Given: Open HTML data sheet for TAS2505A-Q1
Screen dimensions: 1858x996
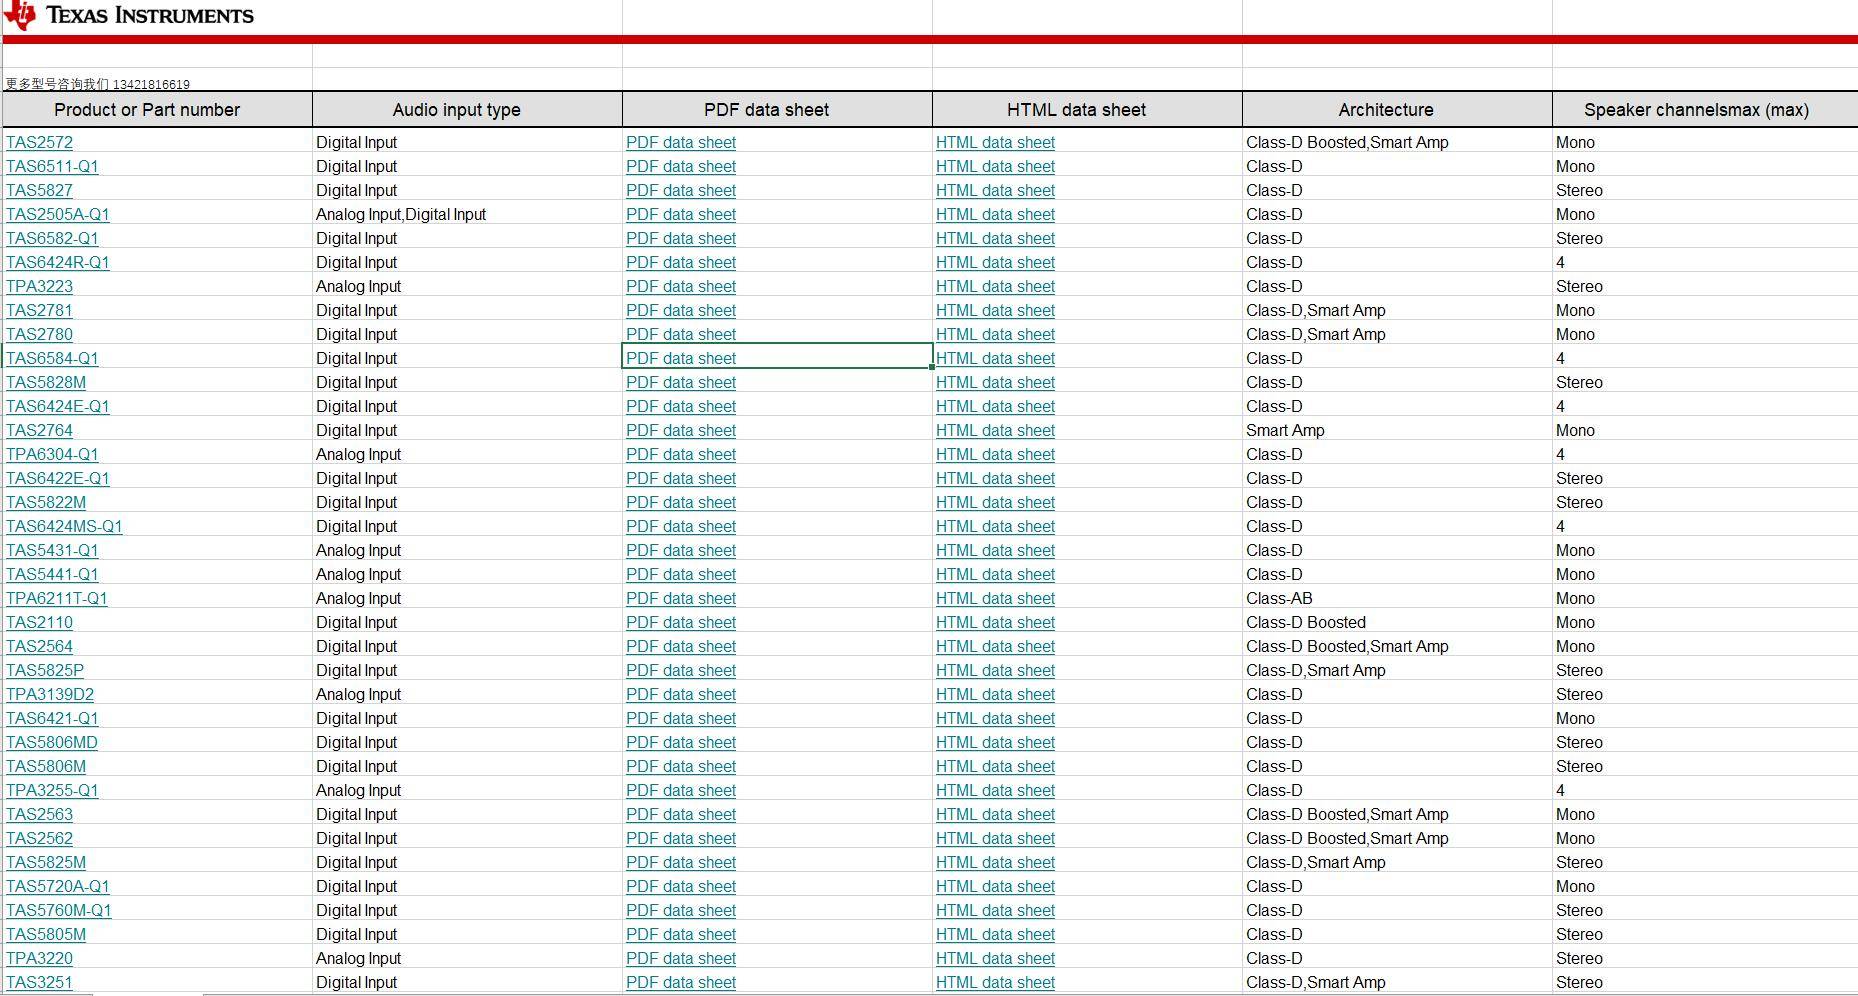Looking at the screenshot, I should [995, 215].
